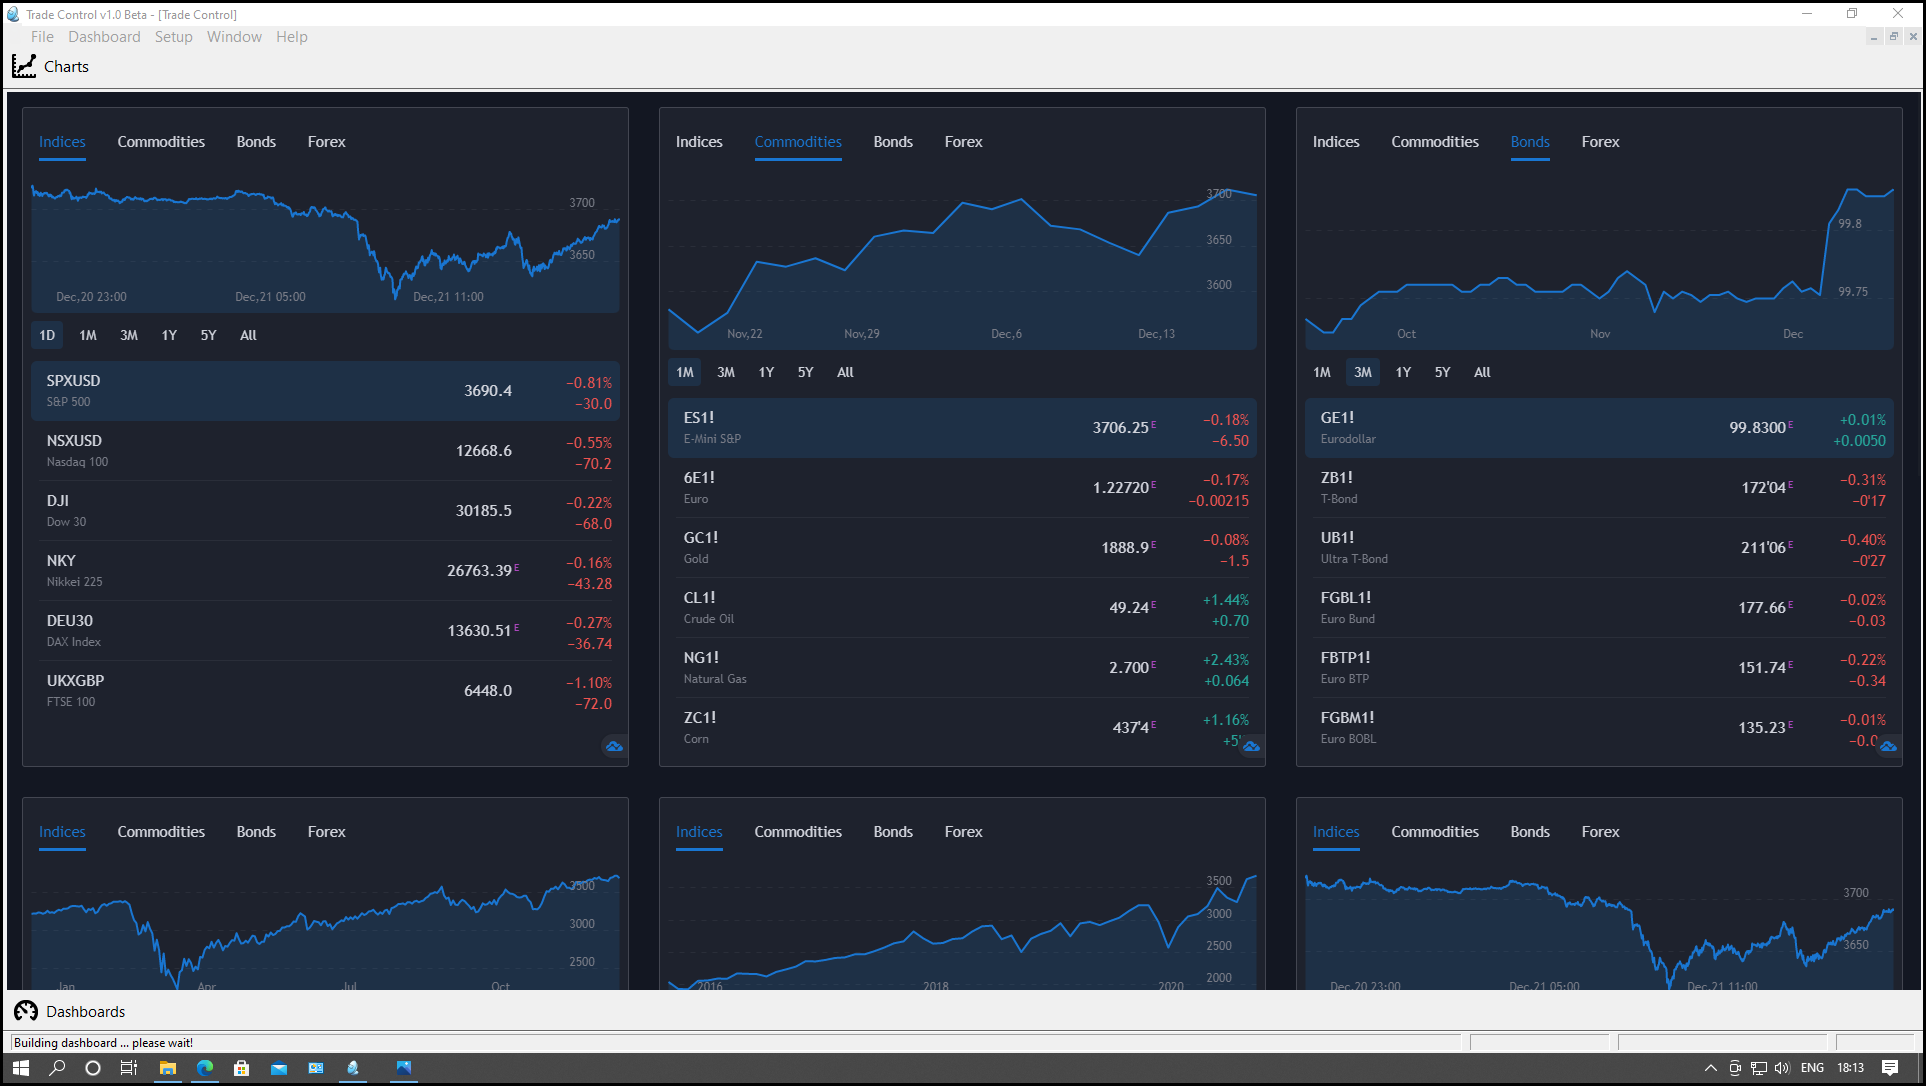The image size is (1926, 1086).
Task: Select Indices tab in middle top widget
Action: (x=699, y=142)
